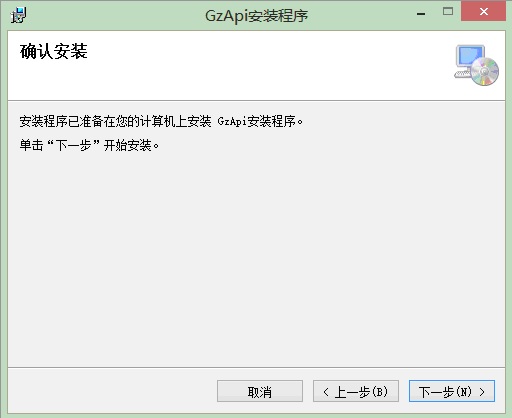Close the GzApi installer window

coord(484,12)
